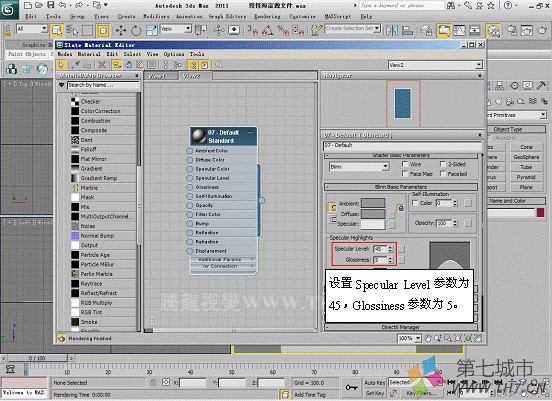Image resolution: width=552 pixels, height=401 pixels.
Task: Click the Plane object type button
Action: (526, 187)
